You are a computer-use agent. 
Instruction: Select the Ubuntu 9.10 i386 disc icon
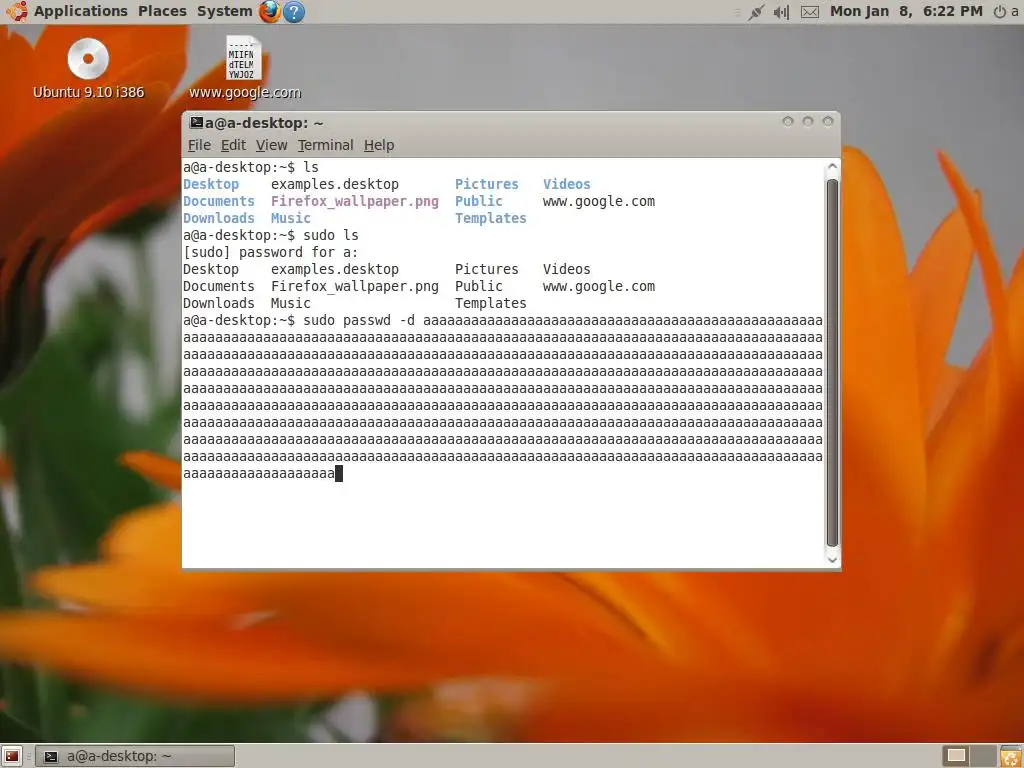pyautogui.click(x=88, y=59)
